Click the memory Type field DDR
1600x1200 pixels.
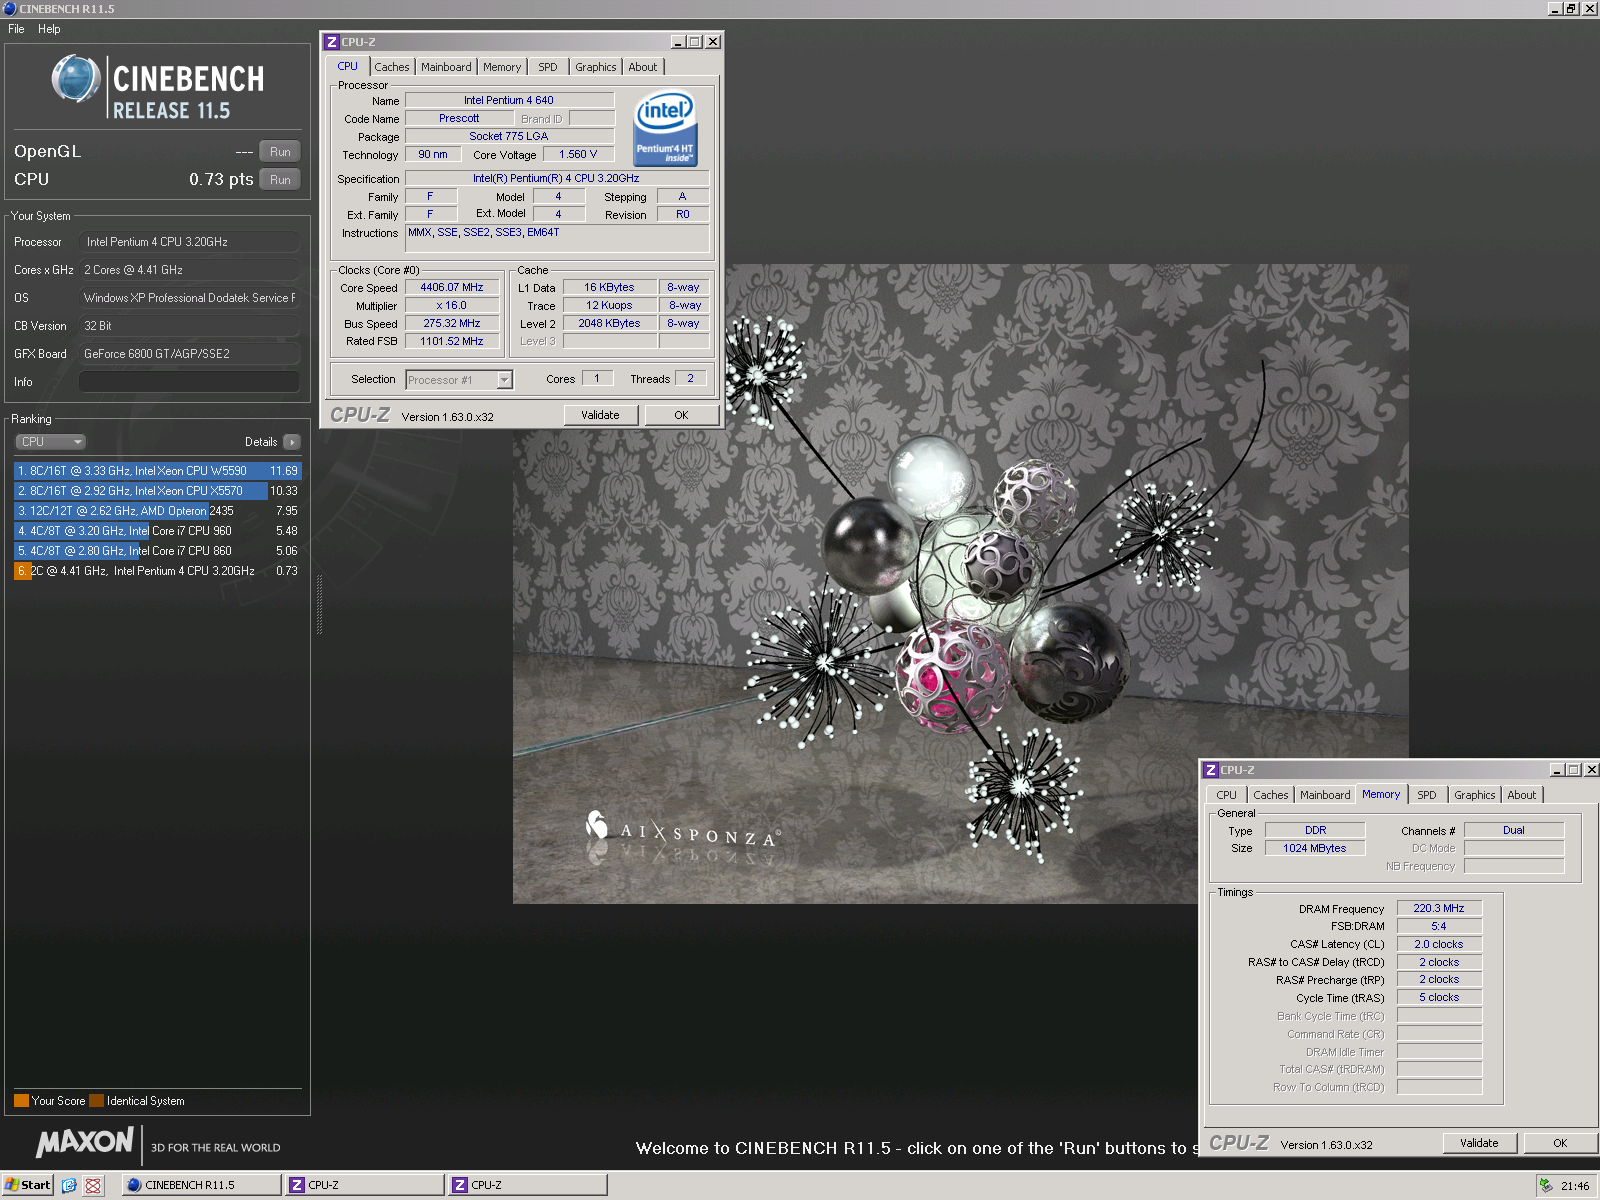coord(1315,830)
